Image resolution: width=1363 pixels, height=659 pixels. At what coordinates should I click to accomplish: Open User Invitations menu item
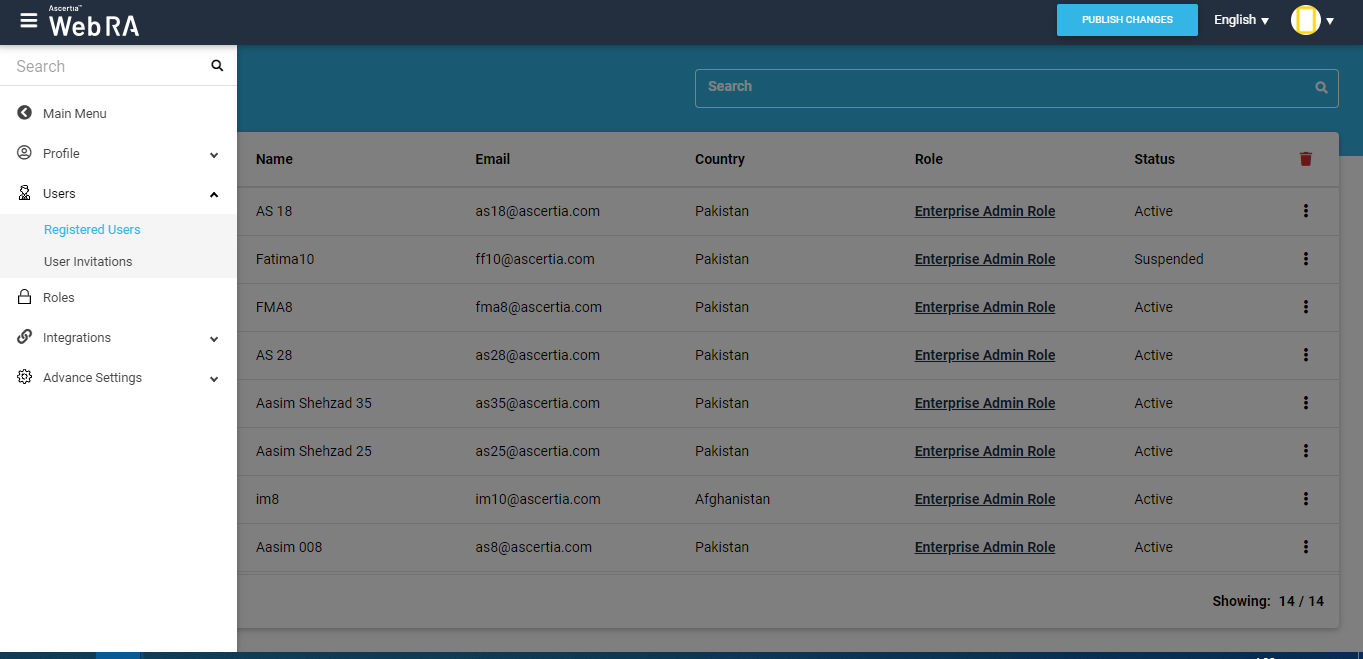pyautogui.click(x=88, y=262)
